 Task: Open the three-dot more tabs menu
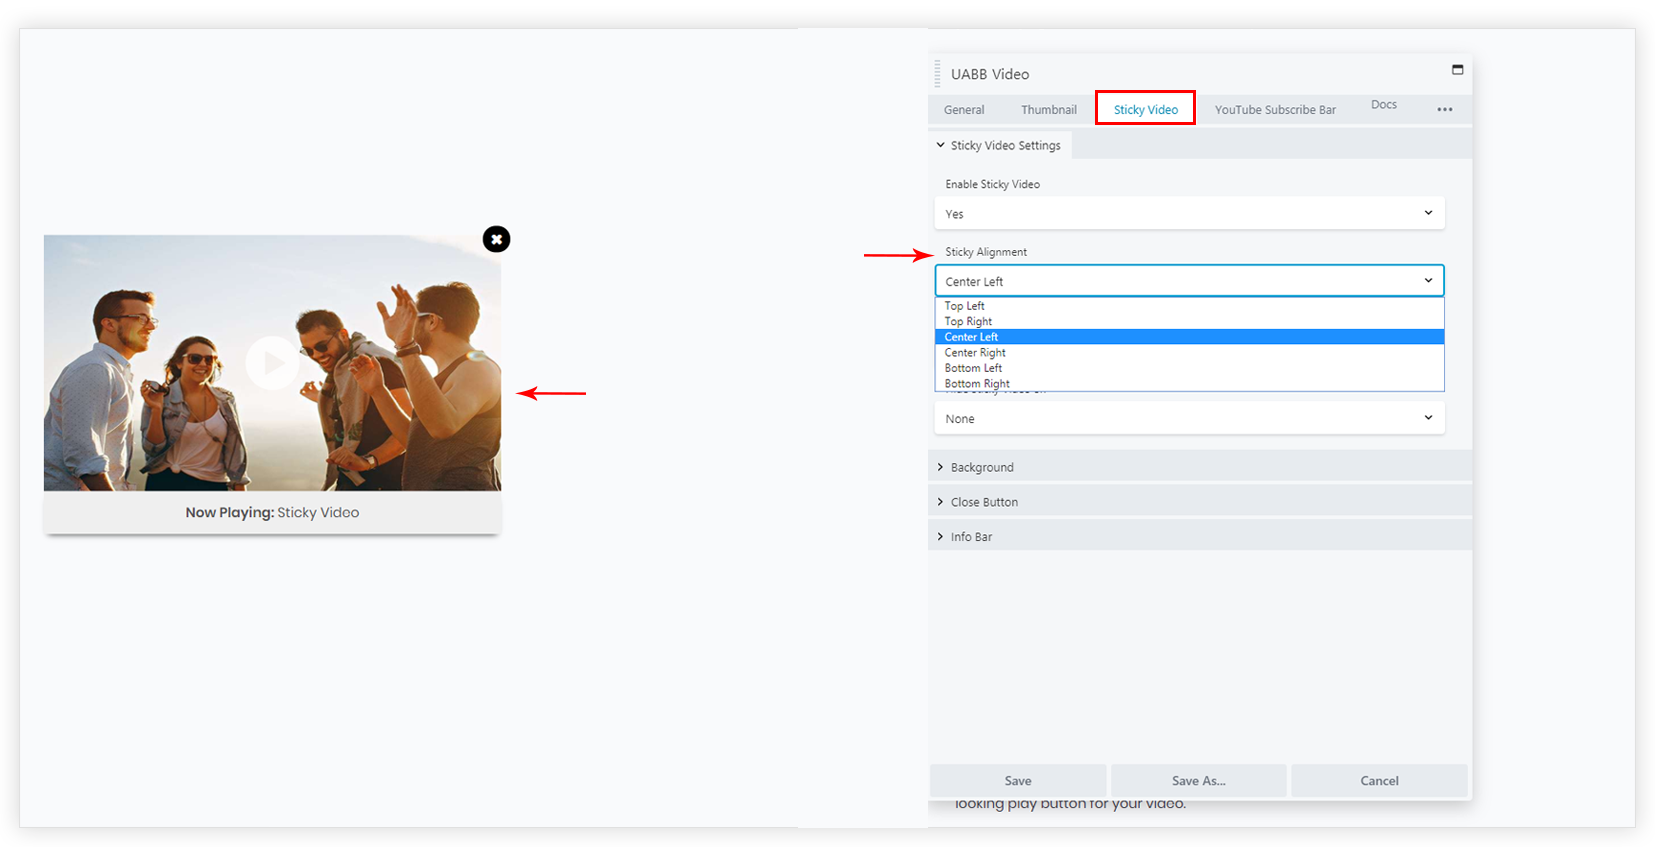pos(1444,109)
